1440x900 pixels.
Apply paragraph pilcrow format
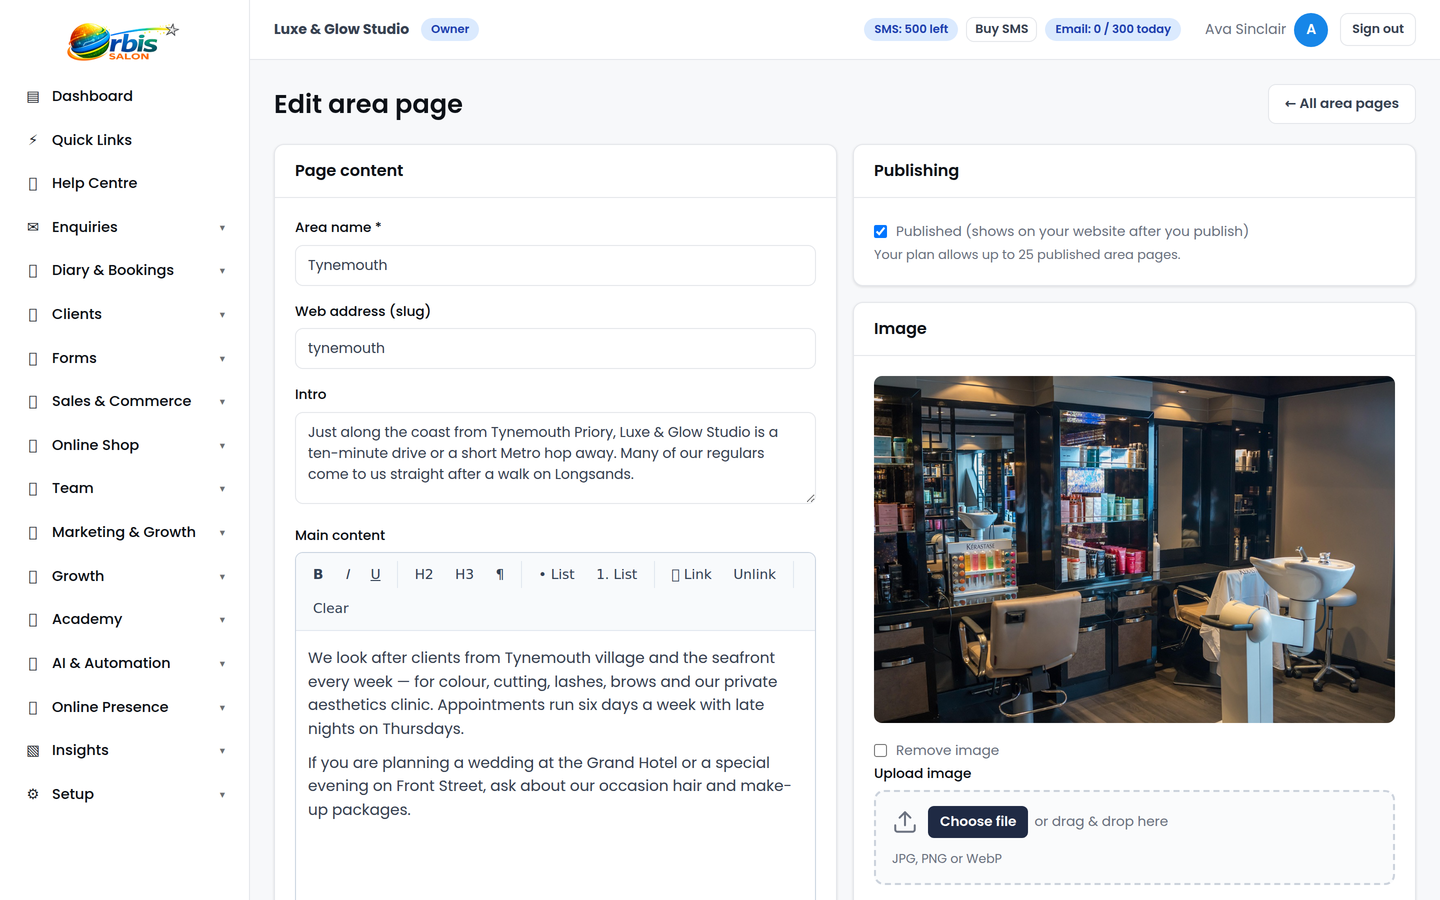(x=500, y=574)
